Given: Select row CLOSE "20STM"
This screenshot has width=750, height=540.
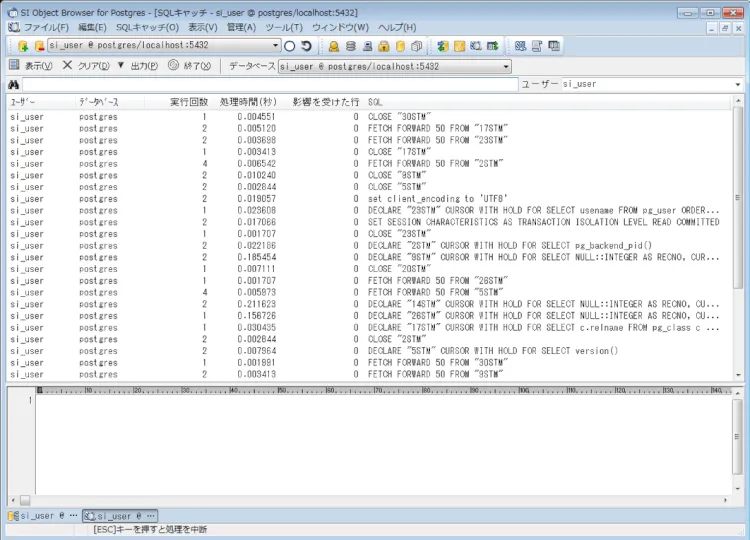Looking at the screenshot, I should (x=368, y=269).
